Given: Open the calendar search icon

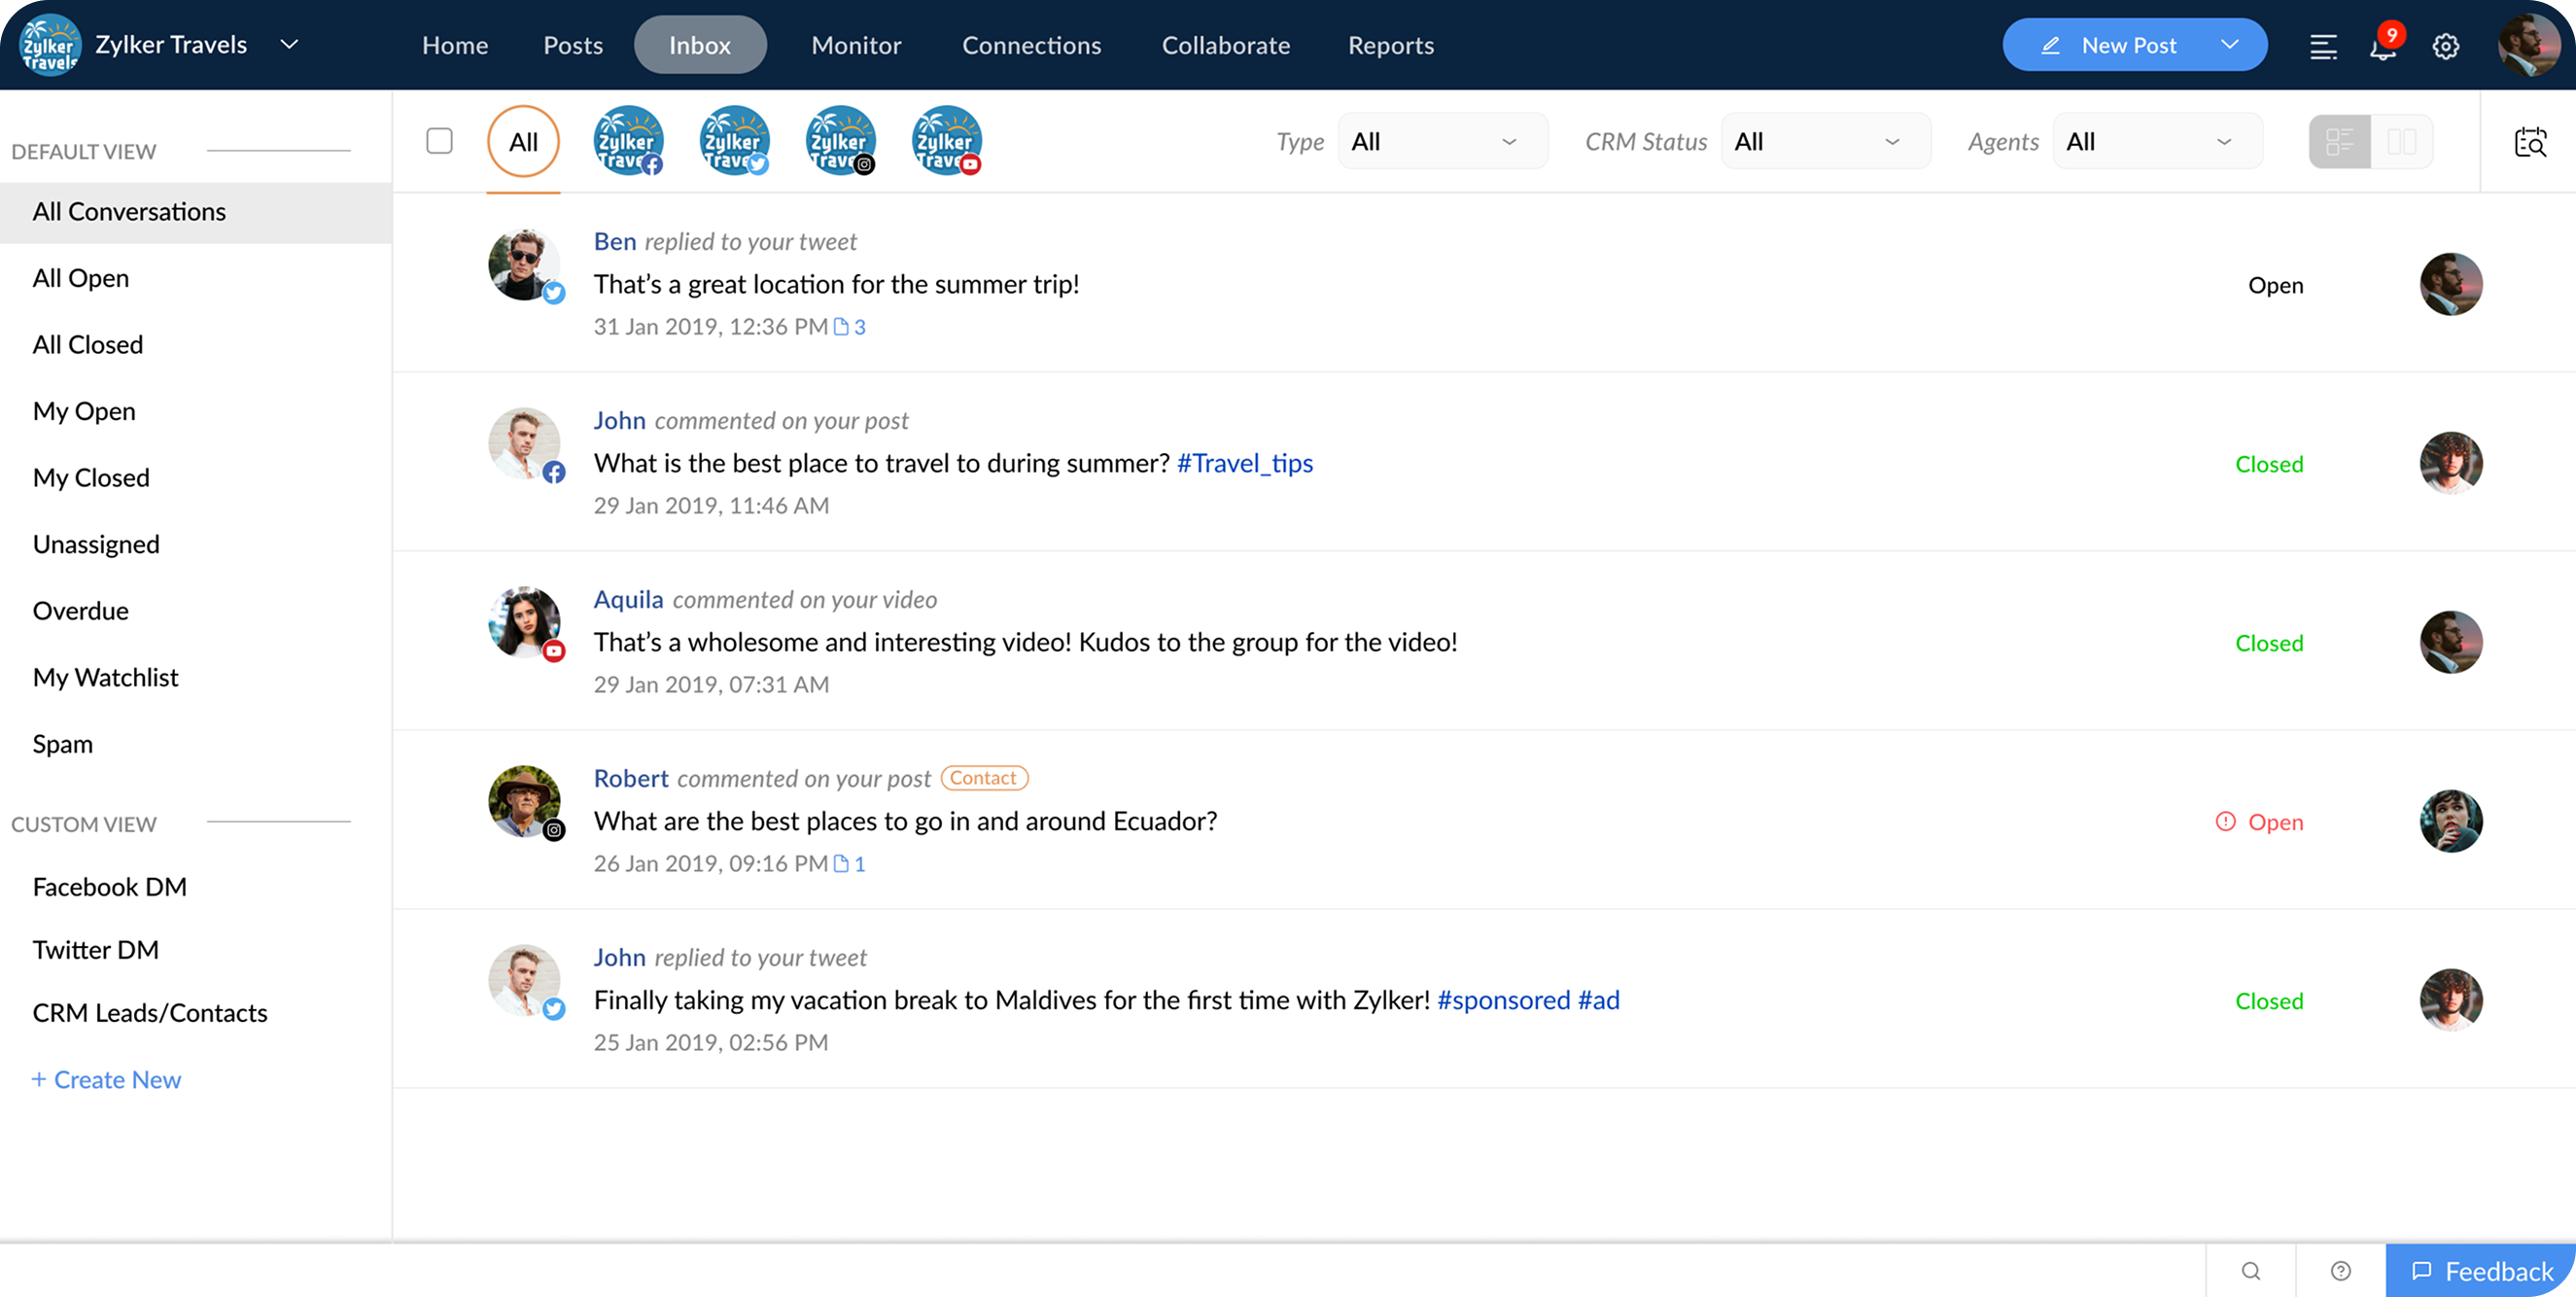Looking at the screenshot, I should point(2530,142).
